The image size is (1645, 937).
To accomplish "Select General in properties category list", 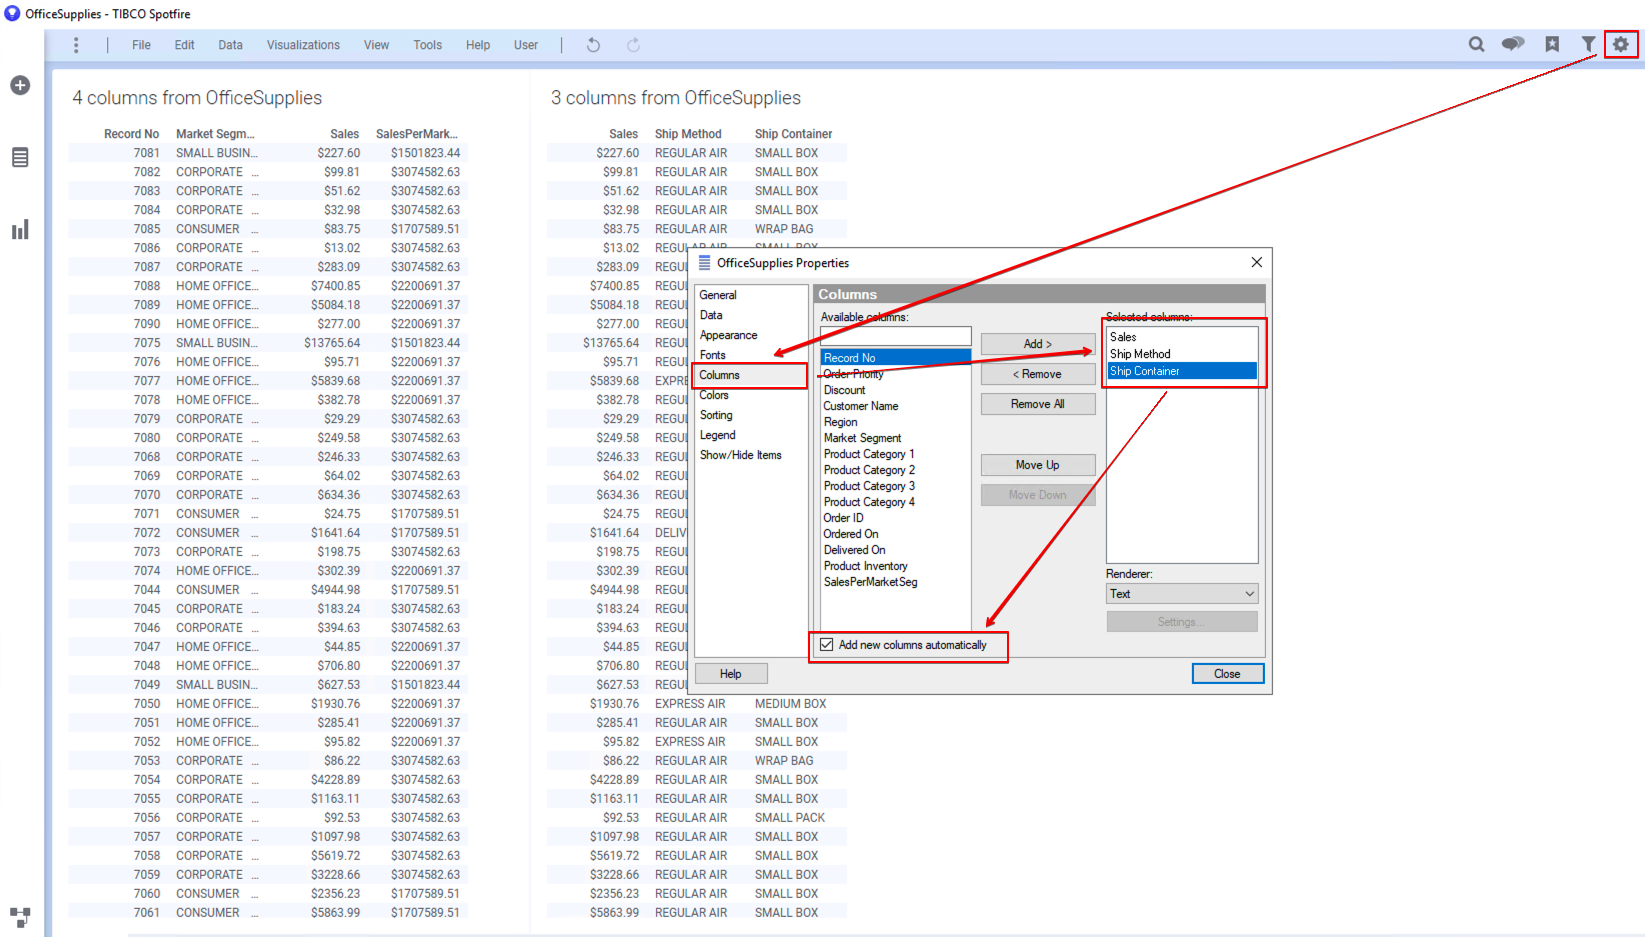I will (x=718, y=295).
